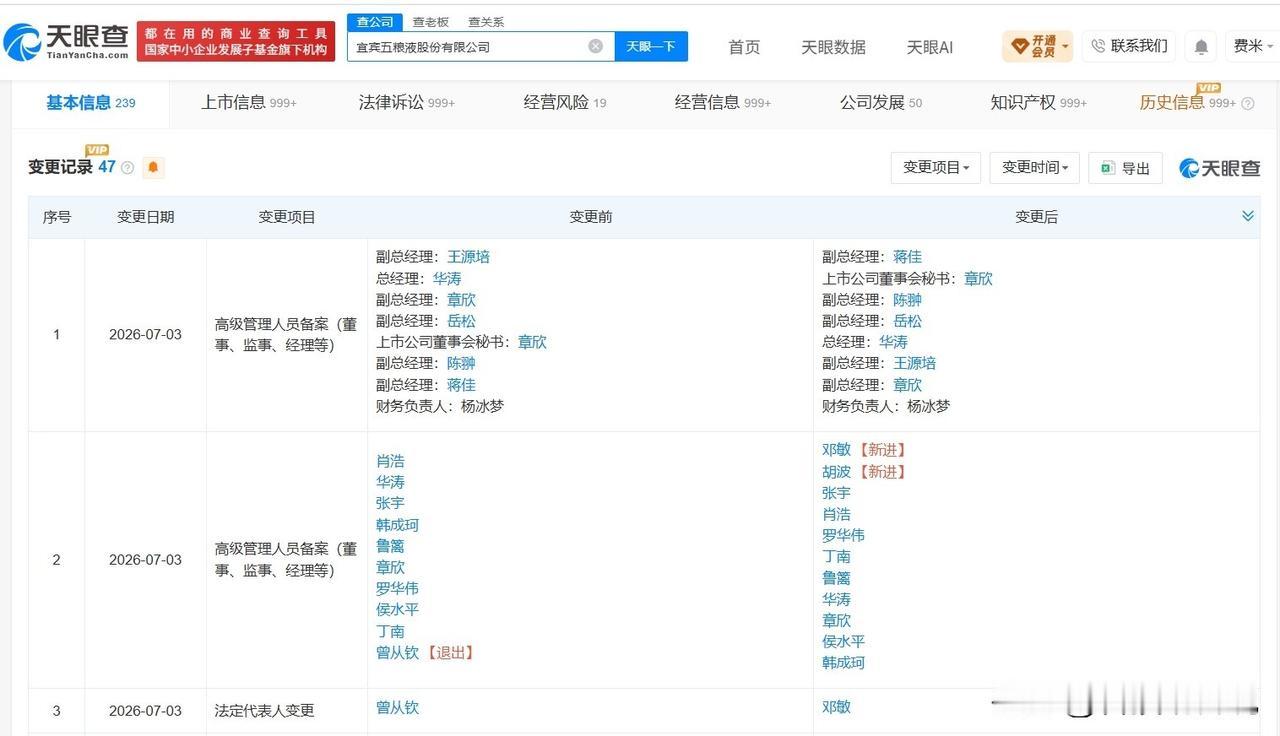This screenshot has height=736, width=1280.
Task: Open 岳松 link in the 变更前 column
Action: coord(461,321)
